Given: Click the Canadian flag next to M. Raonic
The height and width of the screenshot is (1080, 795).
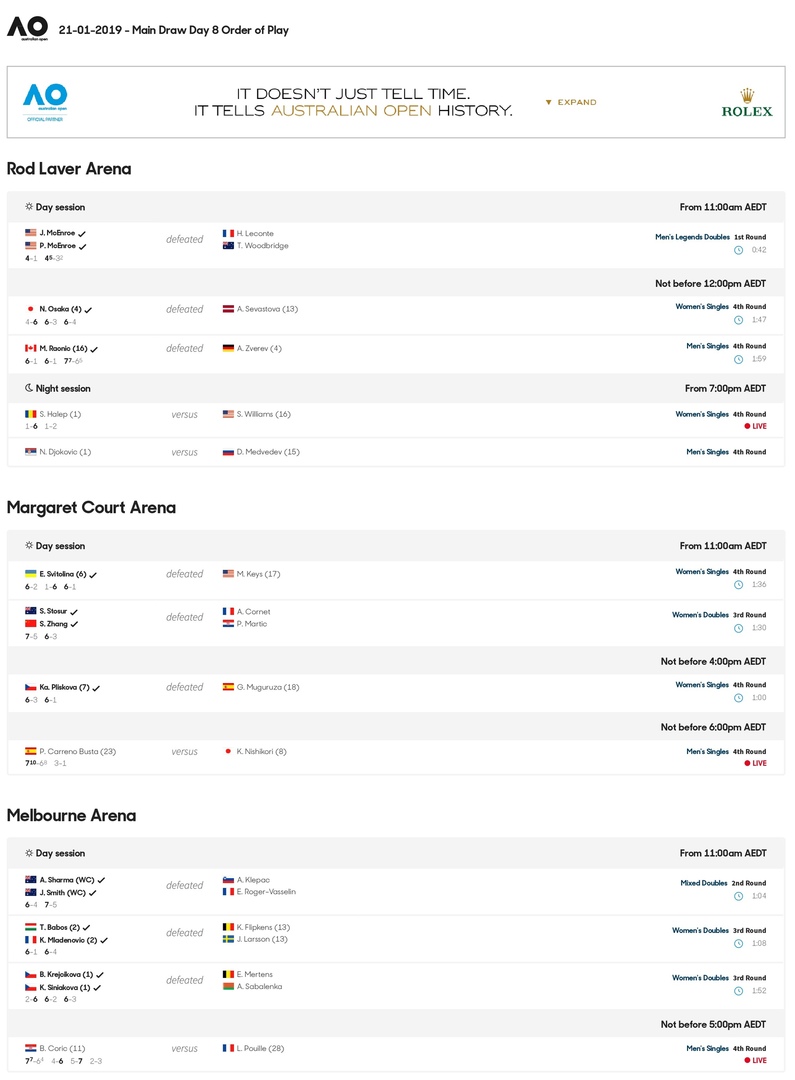Looking at the screenshot, I should (x=30, y=349).
